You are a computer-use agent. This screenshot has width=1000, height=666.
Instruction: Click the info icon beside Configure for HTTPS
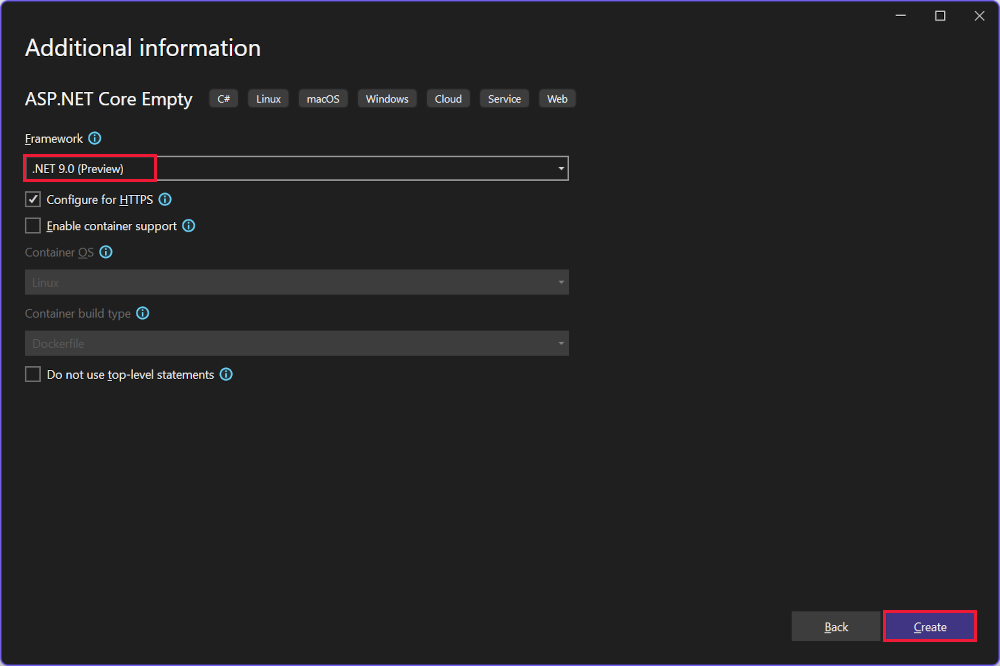coord(165,199)
